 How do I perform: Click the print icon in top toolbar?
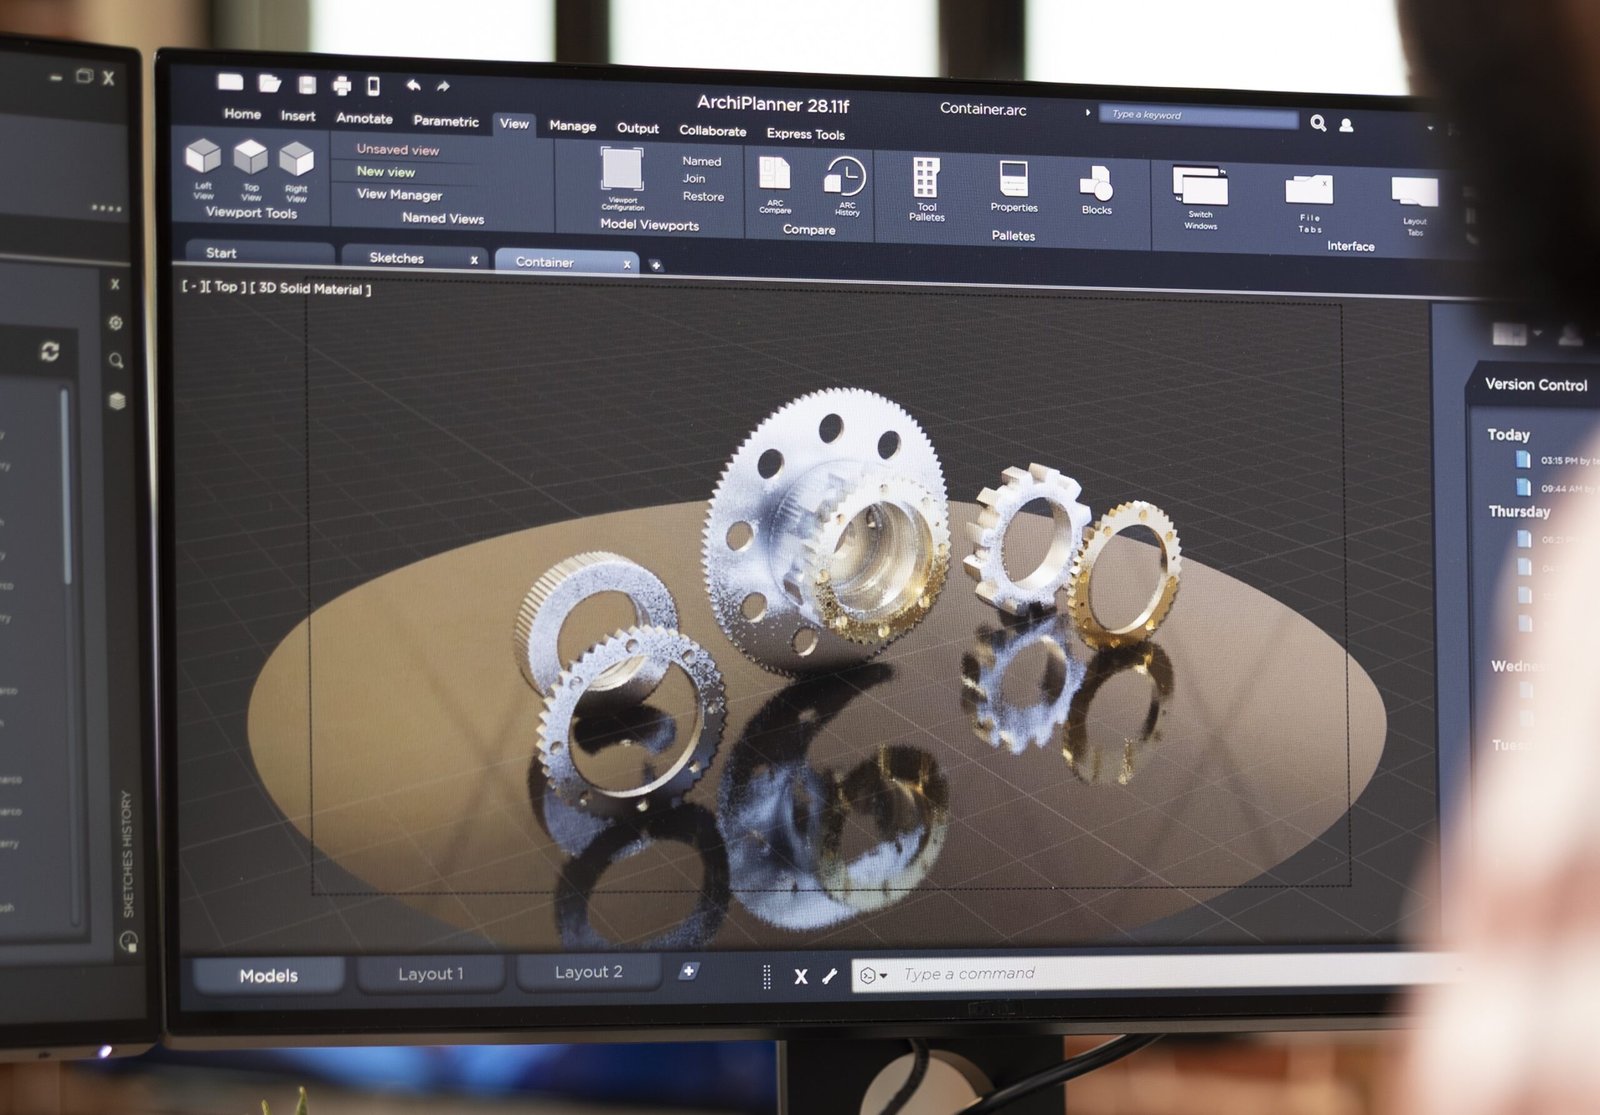[x=342, y=86]
